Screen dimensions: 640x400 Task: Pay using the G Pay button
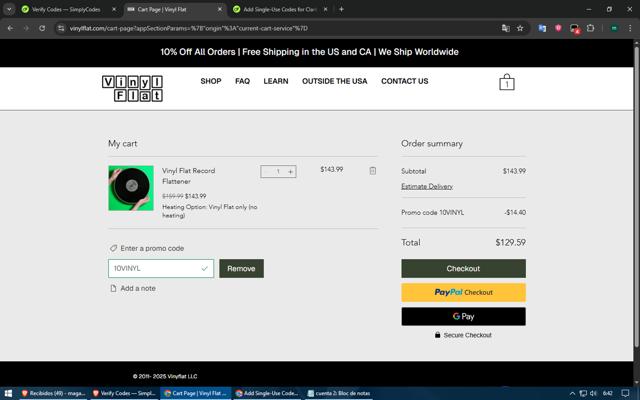463,316
